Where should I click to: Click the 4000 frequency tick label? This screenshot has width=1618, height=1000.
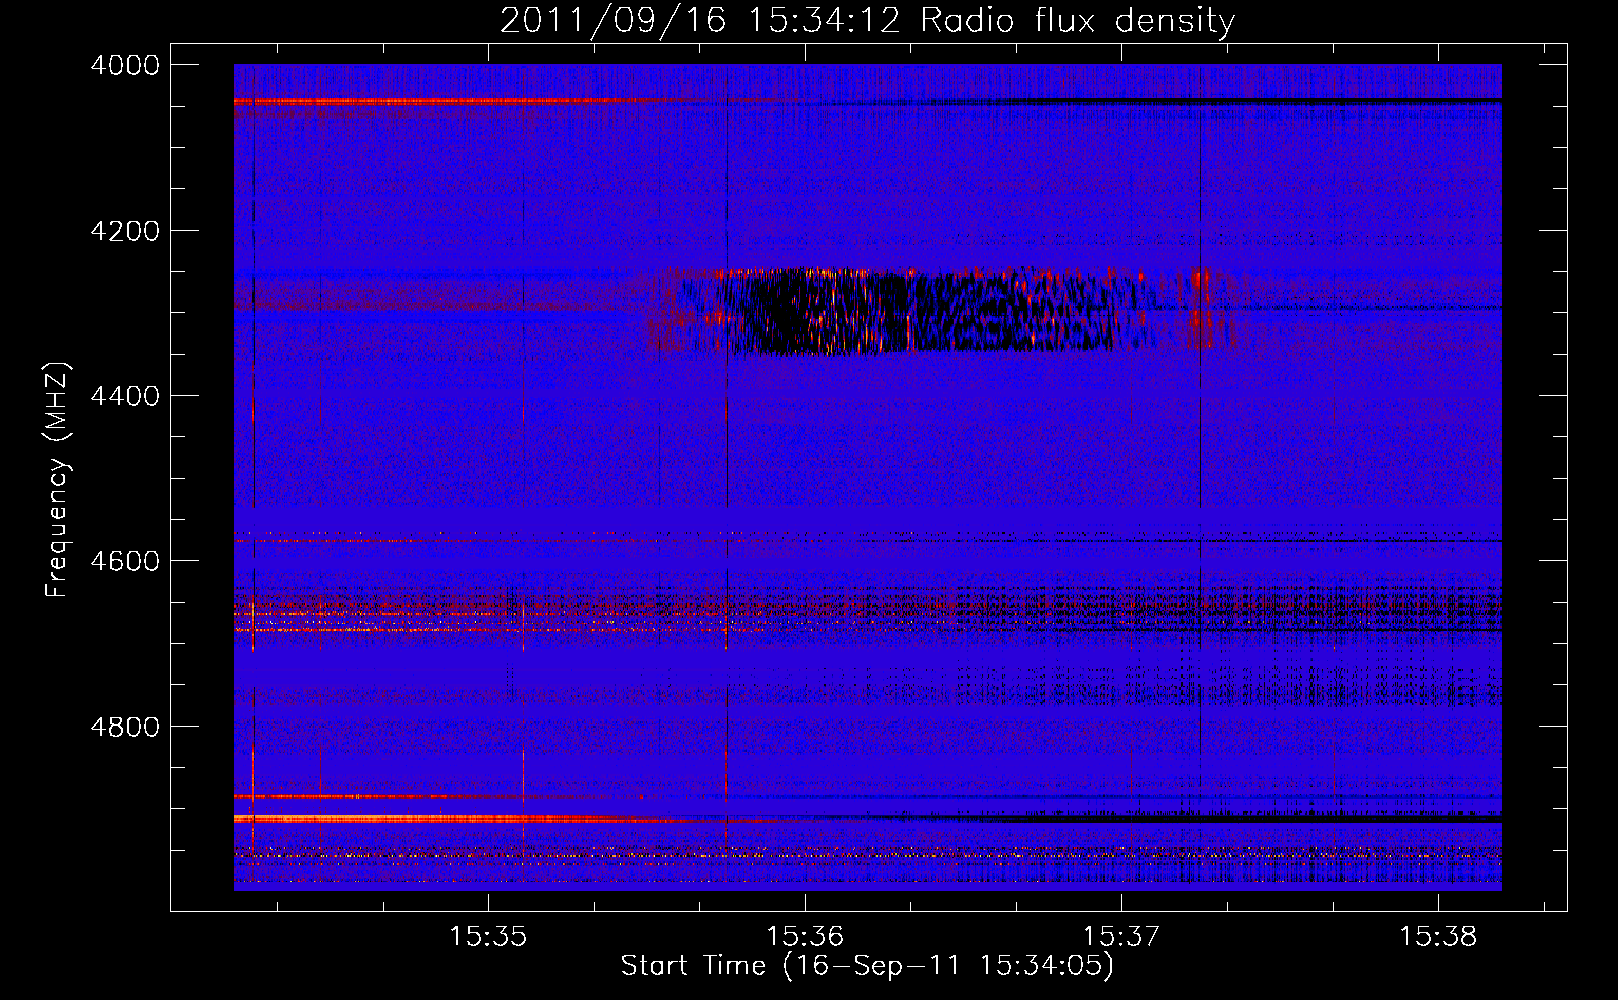tap(125, 65)
